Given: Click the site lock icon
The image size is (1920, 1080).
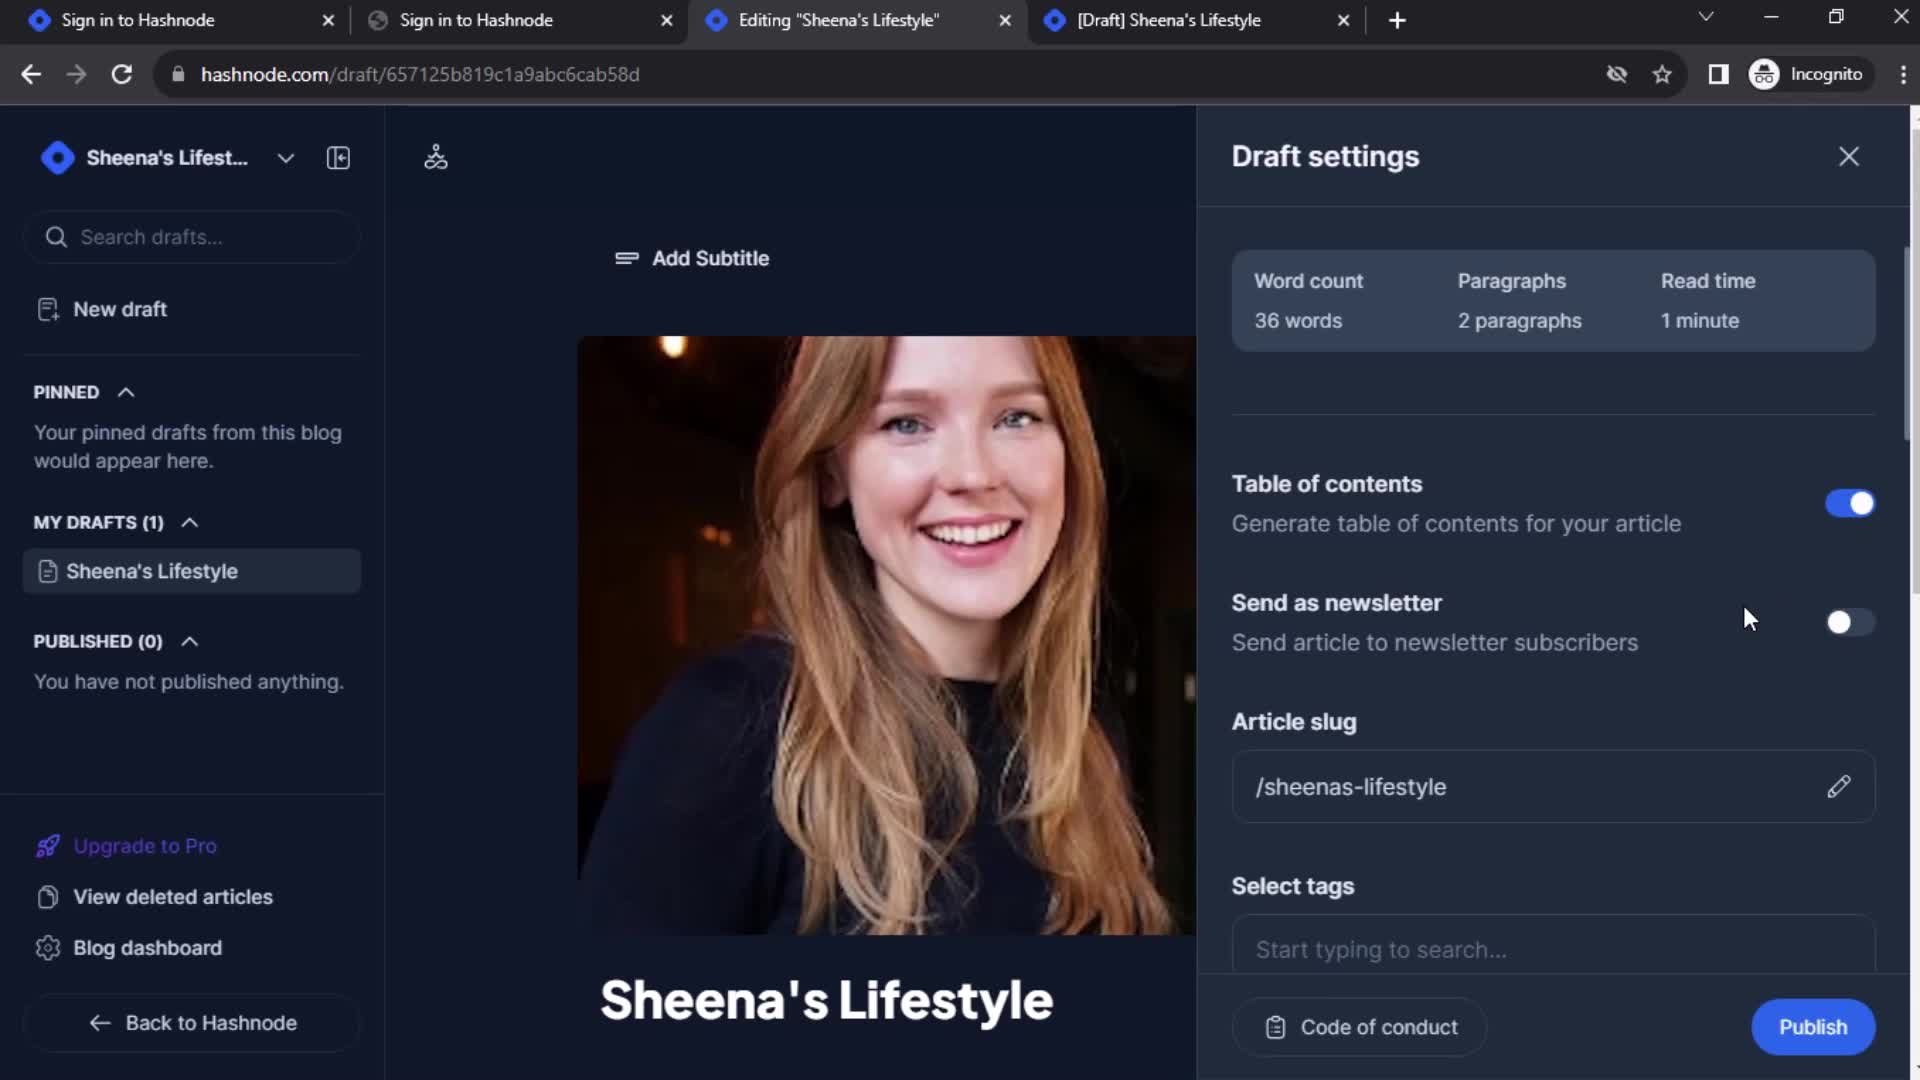Looking at the screenshot, I should (x=178, y=74).
